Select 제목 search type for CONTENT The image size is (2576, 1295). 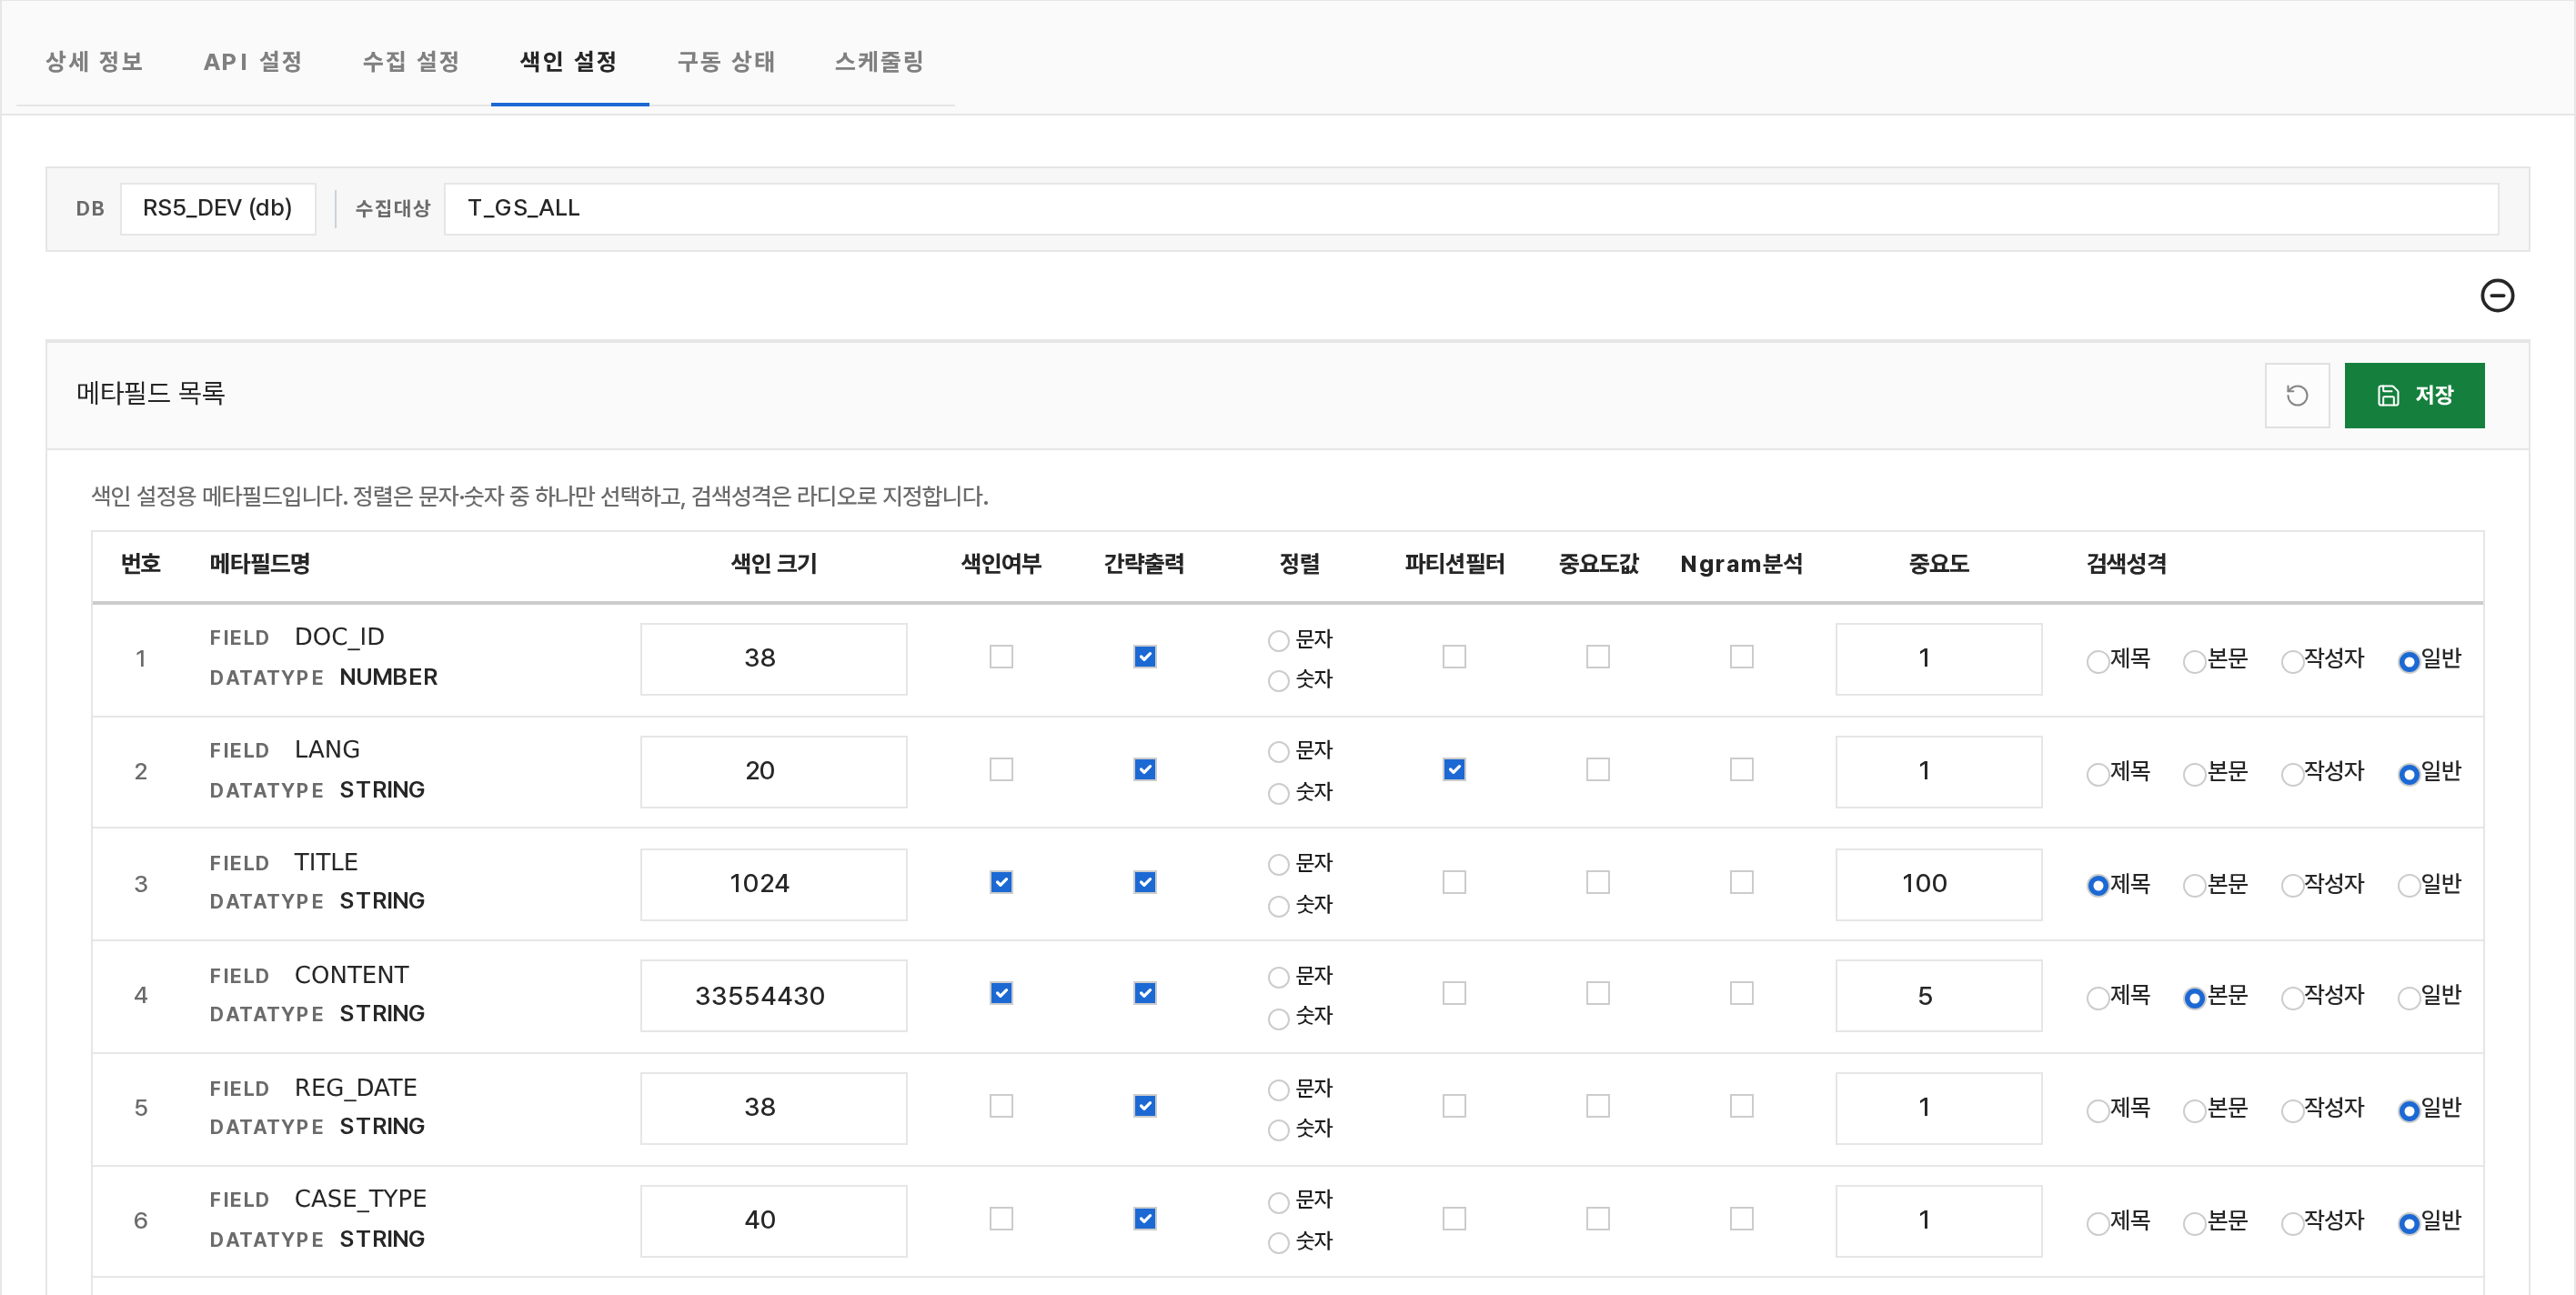[x=2097, y=998]
